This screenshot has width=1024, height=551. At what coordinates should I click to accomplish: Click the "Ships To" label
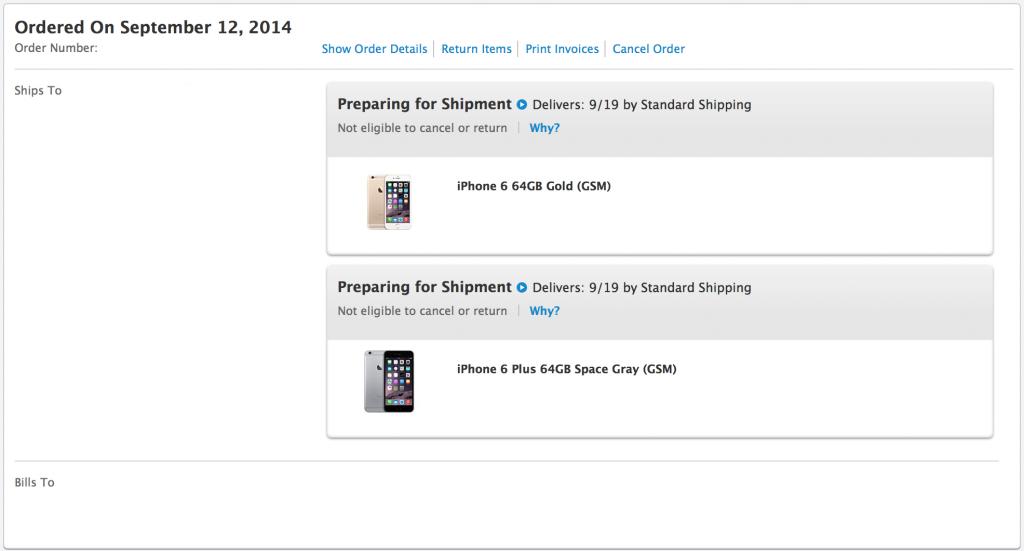click(x=38, y=91)
